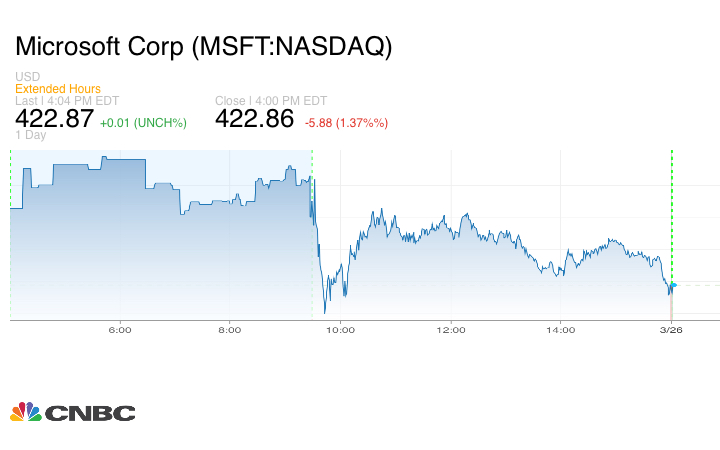This screenshot has height=450, width=720.
Task: Click the last price 422.87
Action: click(54, 119)
